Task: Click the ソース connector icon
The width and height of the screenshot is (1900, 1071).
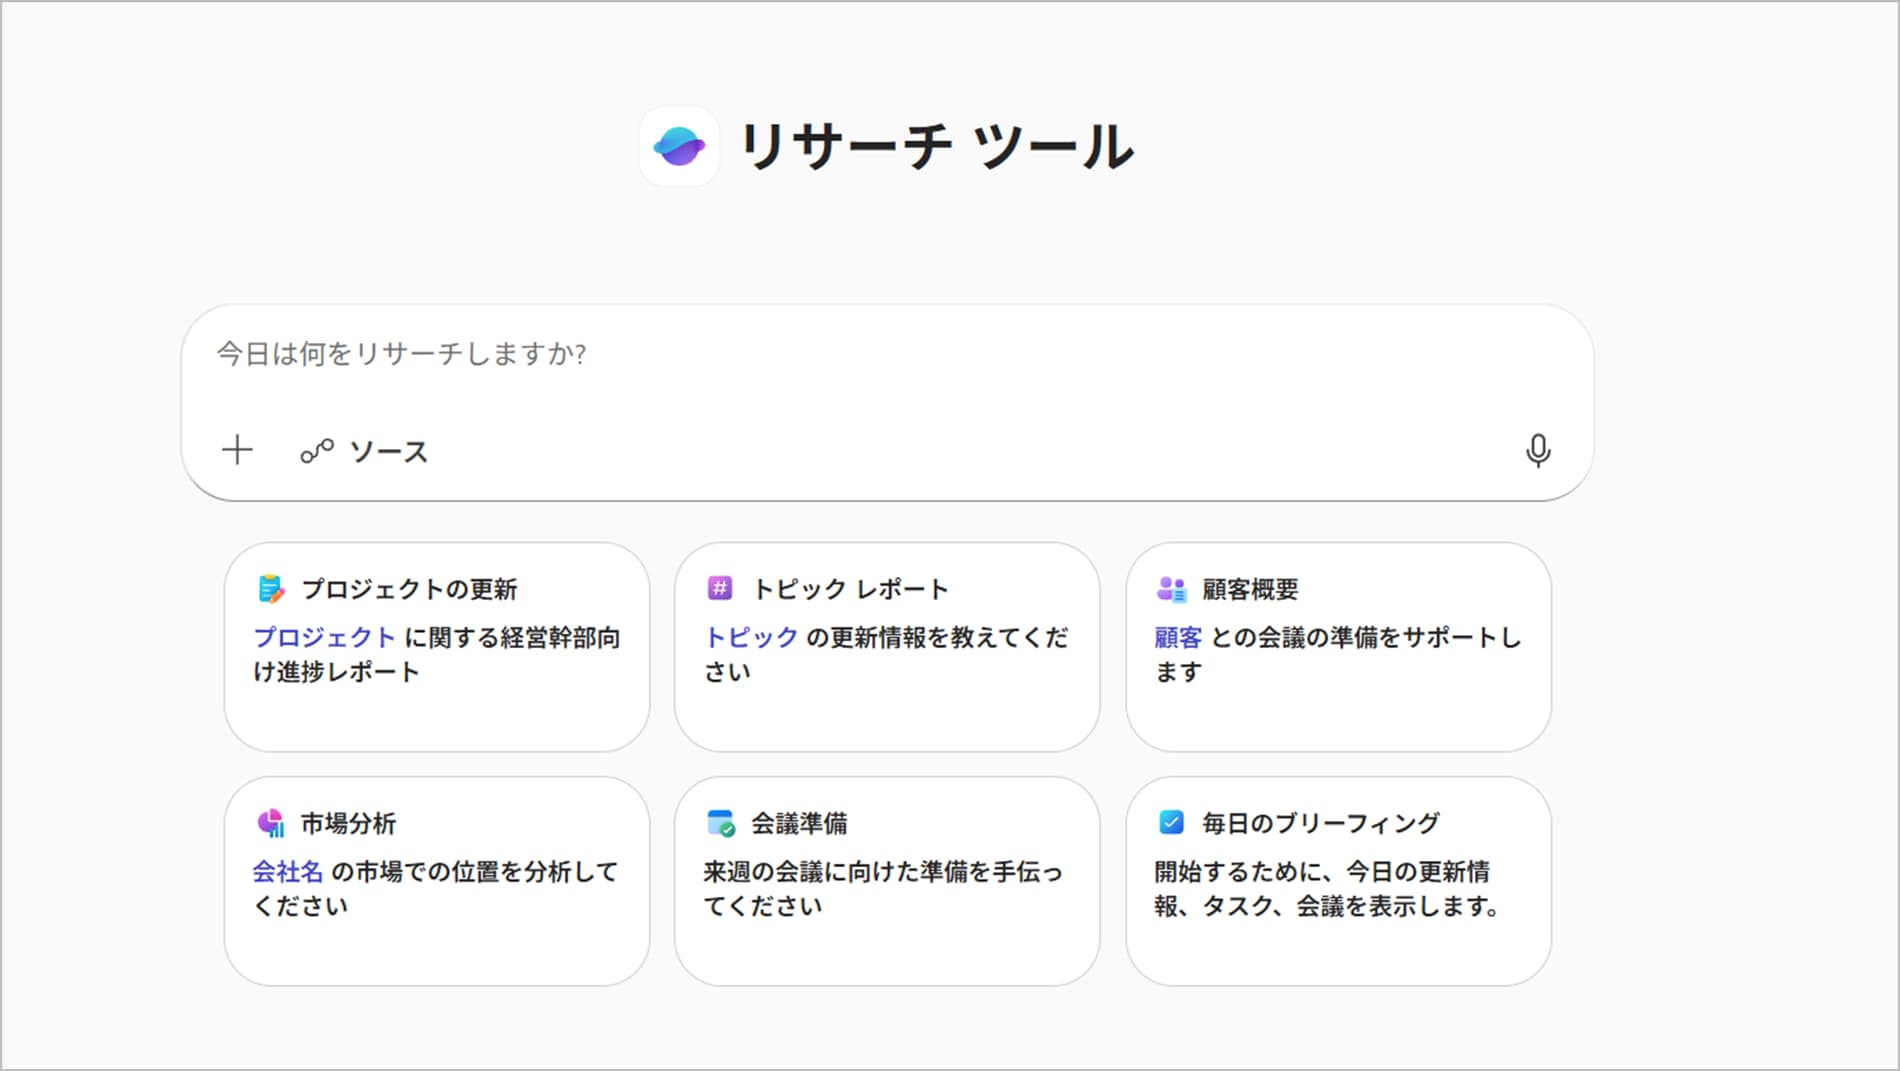Action: tap(317, 452)
